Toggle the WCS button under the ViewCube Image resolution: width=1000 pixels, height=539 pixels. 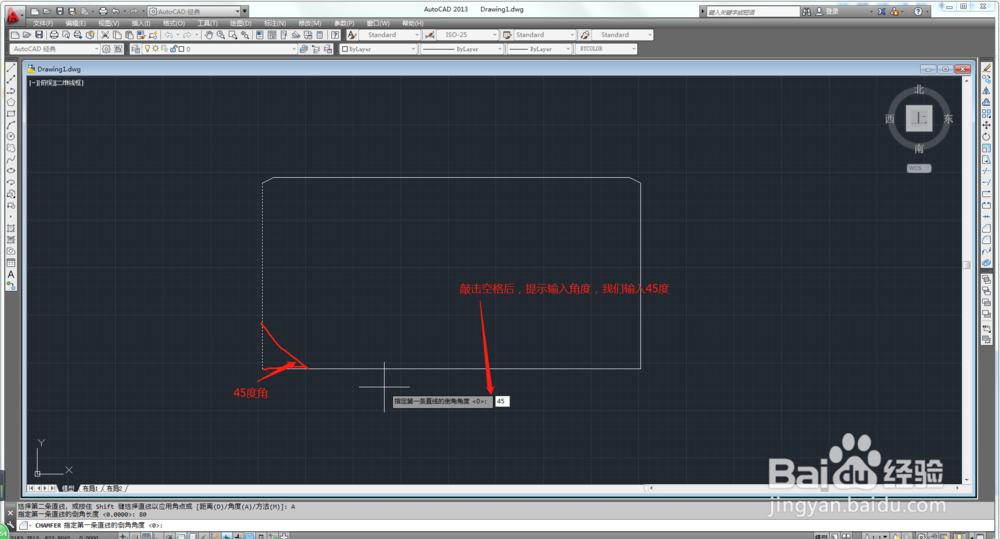(919, 168)
